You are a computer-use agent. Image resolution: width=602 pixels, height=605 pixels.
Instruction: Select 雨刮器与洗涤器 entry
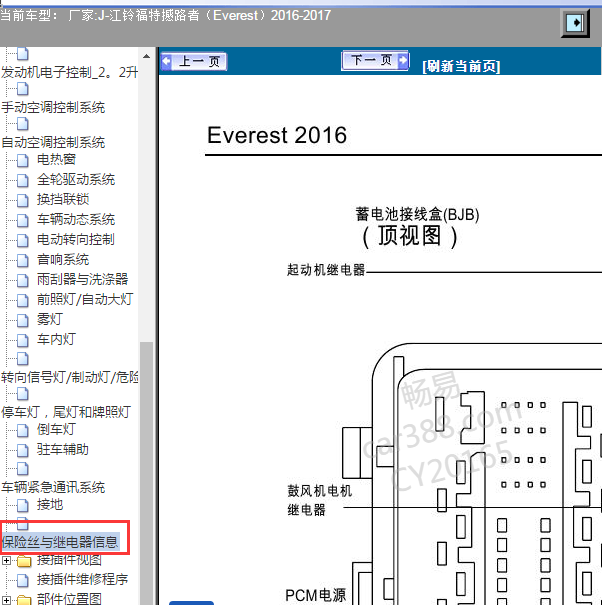point(83,279)
